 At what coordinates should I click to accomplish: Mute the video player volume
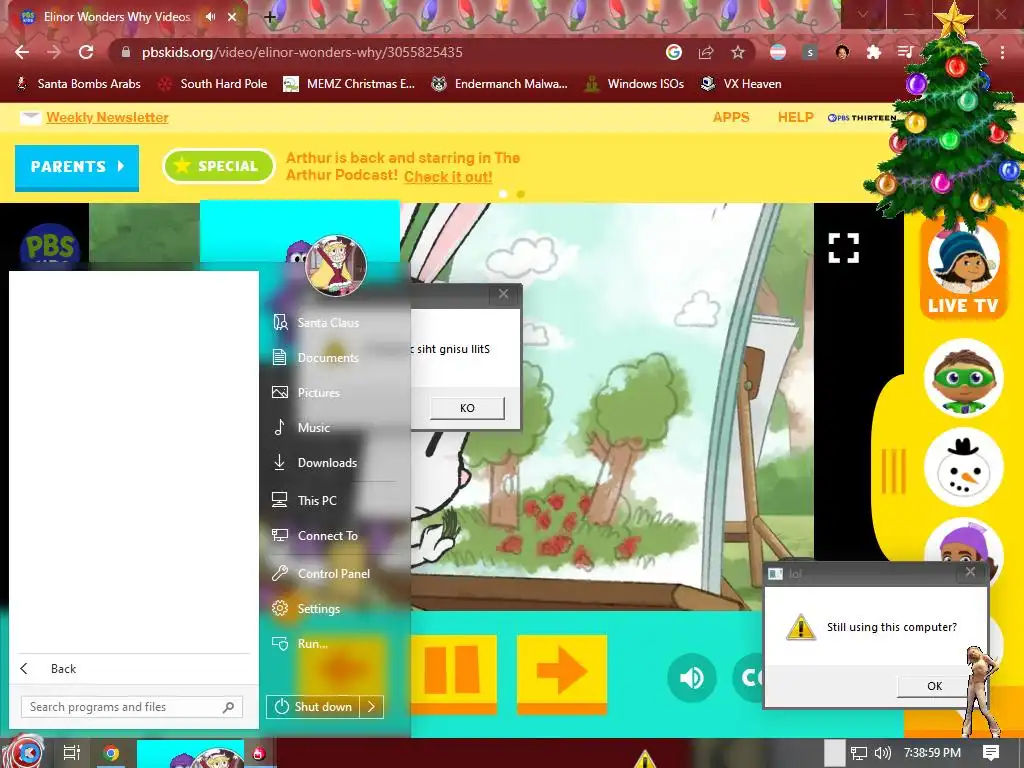[692, 678]
